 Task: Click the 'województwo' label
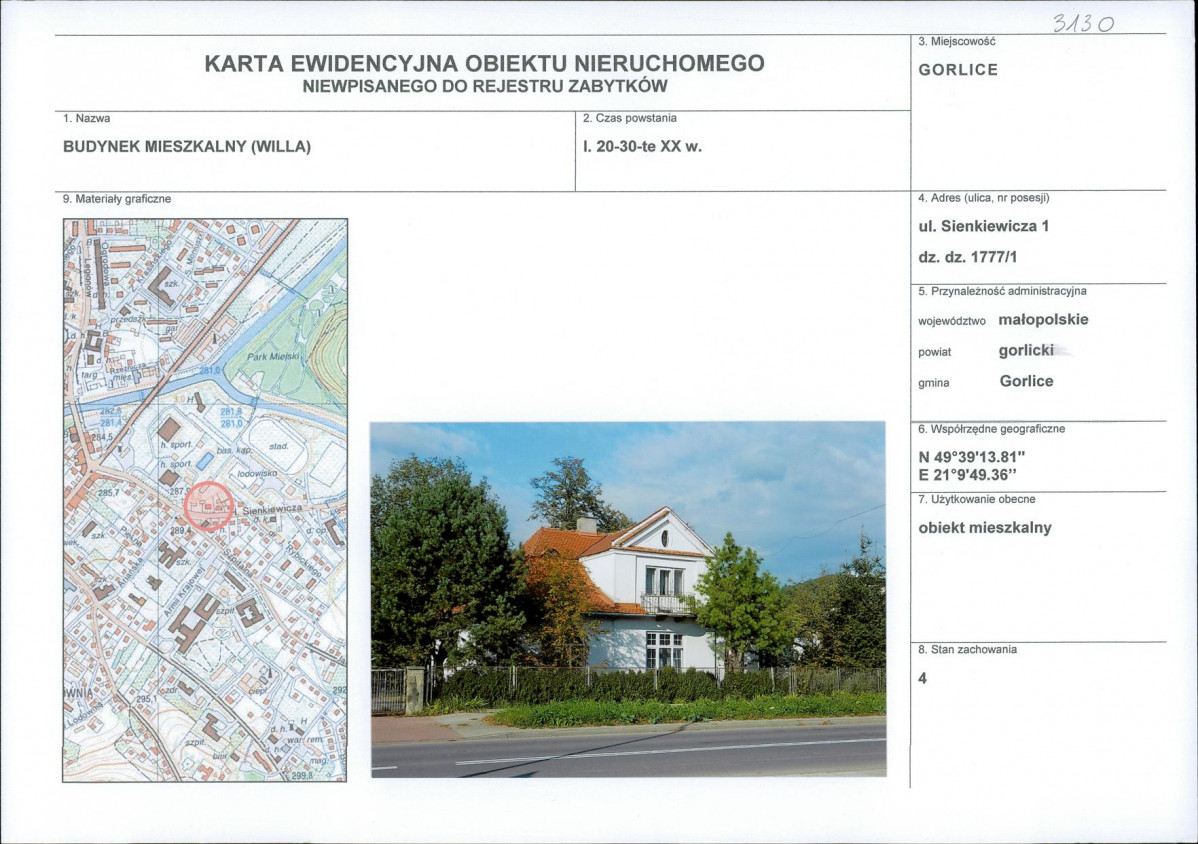[x=952, y=322]
